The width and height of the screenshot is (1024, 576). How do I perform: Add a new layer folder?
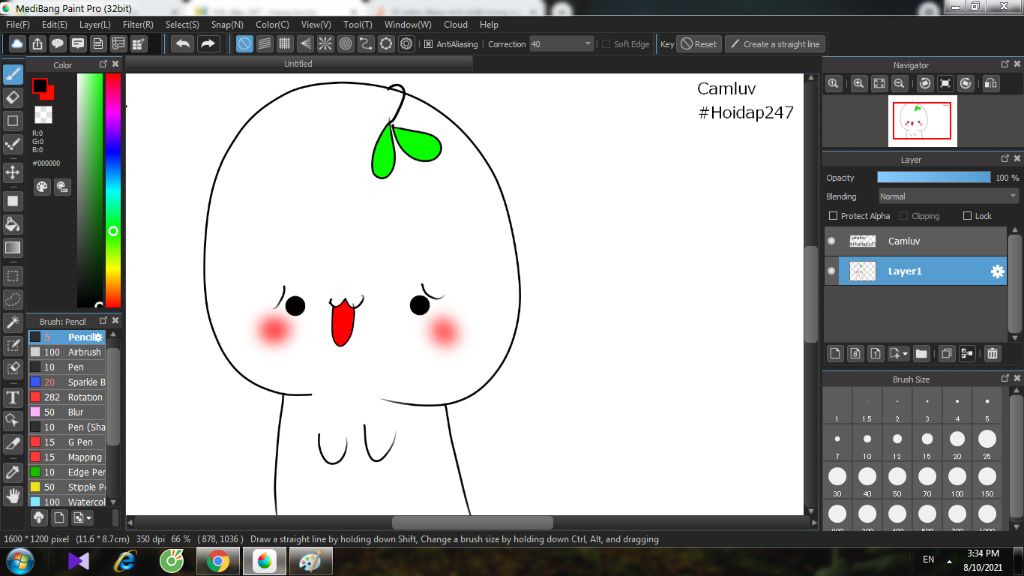[x=921, y=353]
